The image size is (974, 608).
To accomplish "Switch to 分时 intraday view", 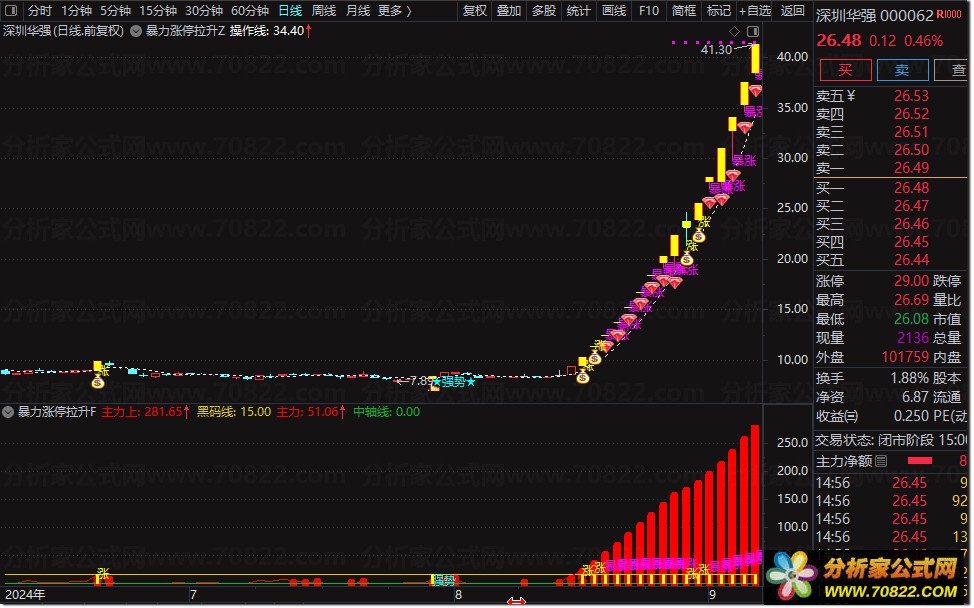I will (x=40, y=11).
